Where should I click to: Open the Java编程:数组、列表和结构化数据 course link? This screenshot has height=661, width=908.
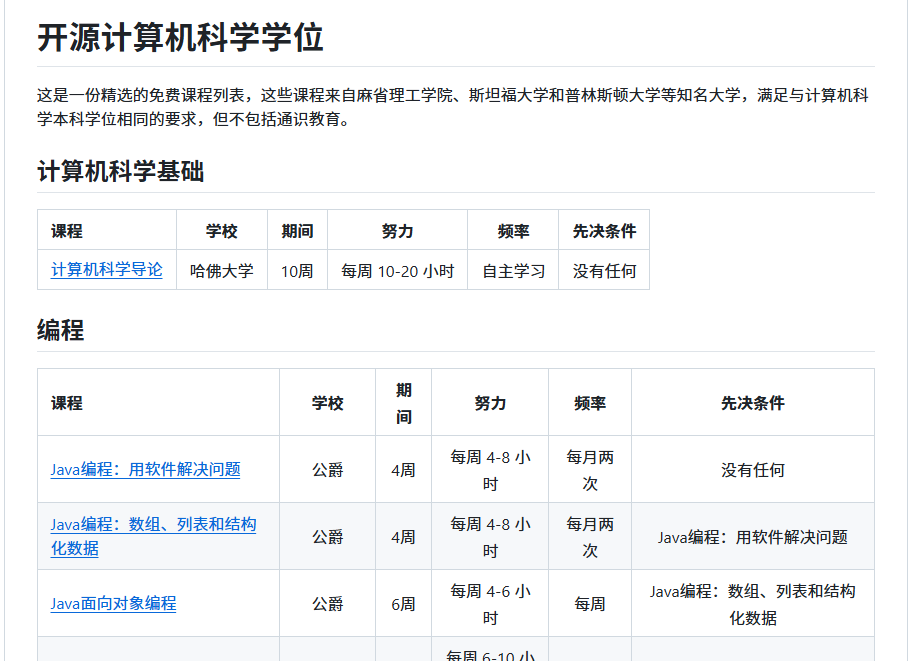click(153, 536)
